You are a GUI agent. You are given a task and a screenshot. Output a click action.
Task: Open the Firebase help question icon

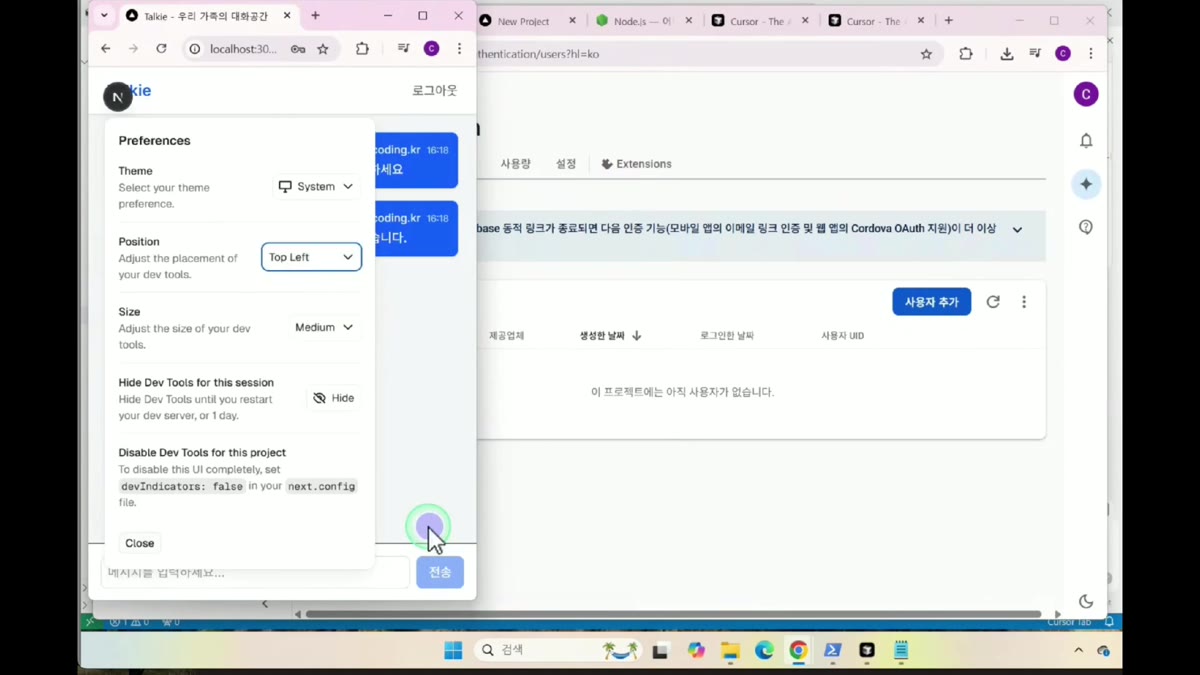[1086, 227]
